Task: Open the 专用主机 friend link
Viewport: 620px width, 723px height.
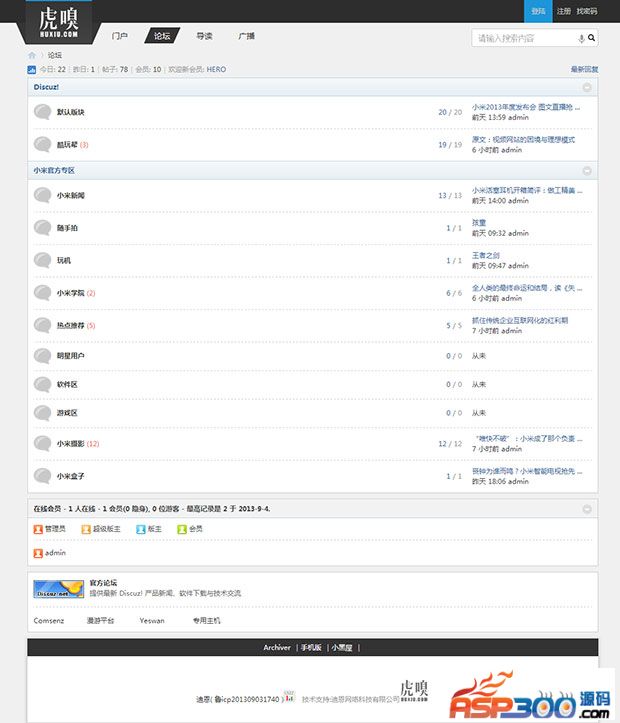Action: coord(207,621)
